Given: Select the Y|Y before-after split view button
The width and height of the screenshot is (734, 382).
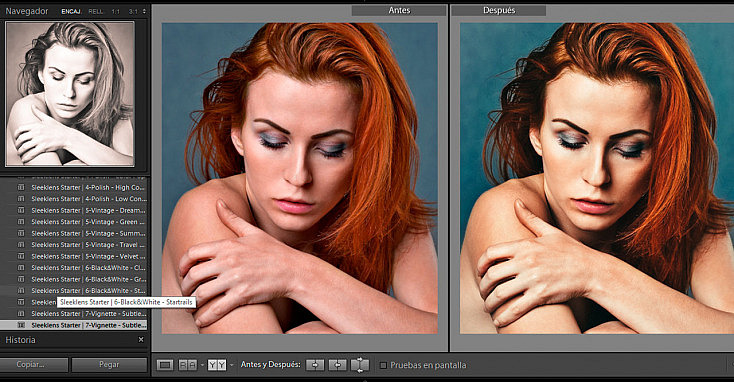Looking at the screenshot, I should (217, 365).
